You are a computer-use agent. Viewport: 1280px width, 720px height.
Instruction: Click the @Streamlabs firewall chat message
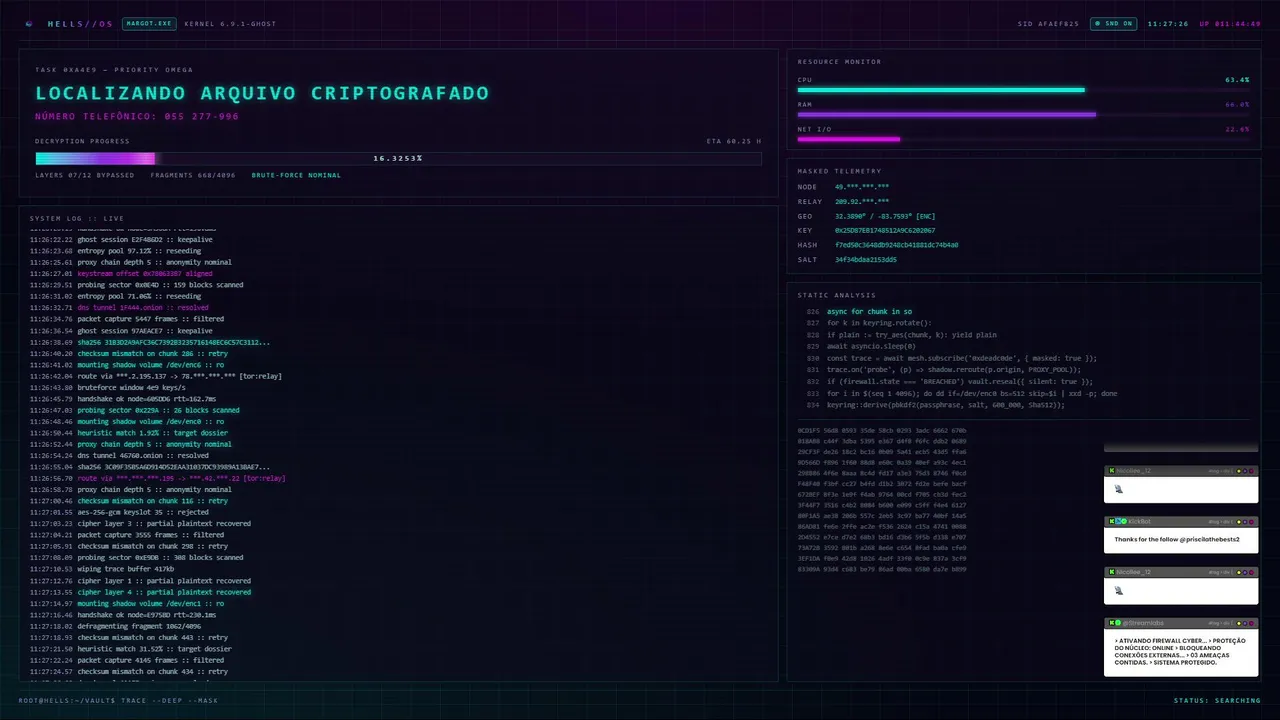(1180, 651)
